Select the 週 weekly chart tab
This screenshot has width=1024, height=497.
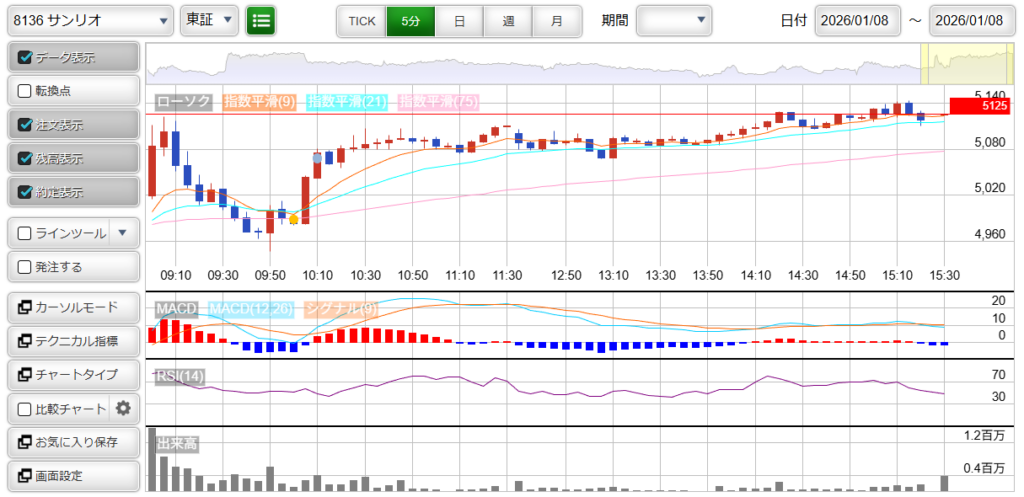[x=508, y=20]
